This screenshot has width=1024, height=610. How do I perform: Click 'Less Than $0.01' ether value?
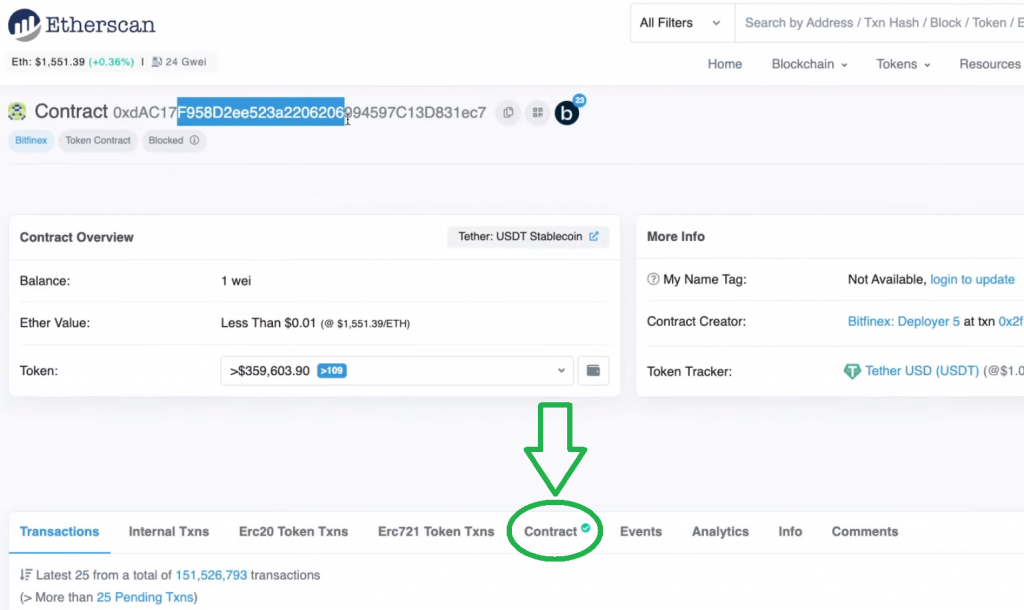click(268, 323)
